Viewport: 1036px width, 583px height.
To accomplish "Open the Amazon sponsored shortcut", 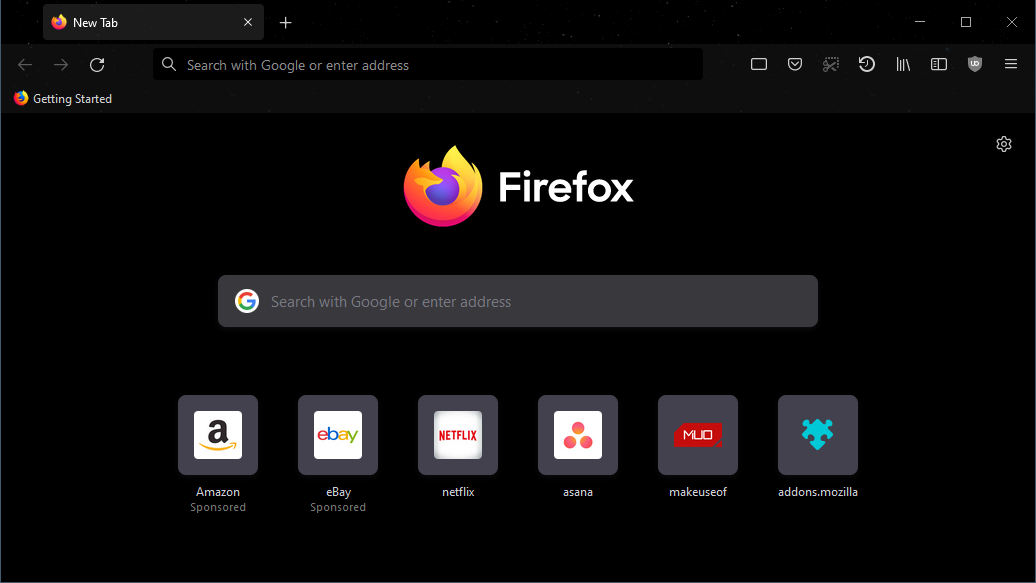I will 218,435.
